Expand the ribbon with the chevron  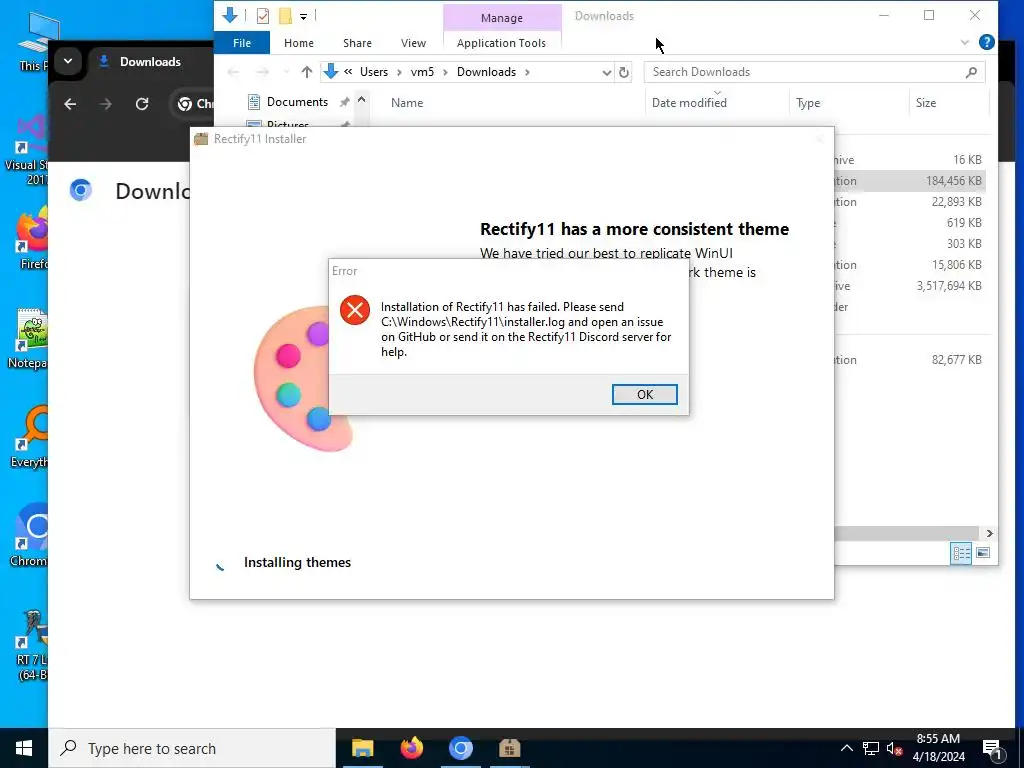coord(965,42)
